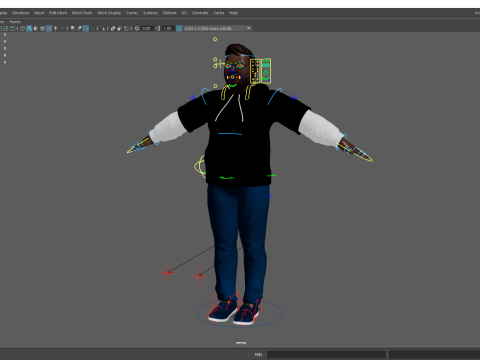Select the outer red knee locator
The width and height of the screenshot is (480, 360).
point(167,273)
